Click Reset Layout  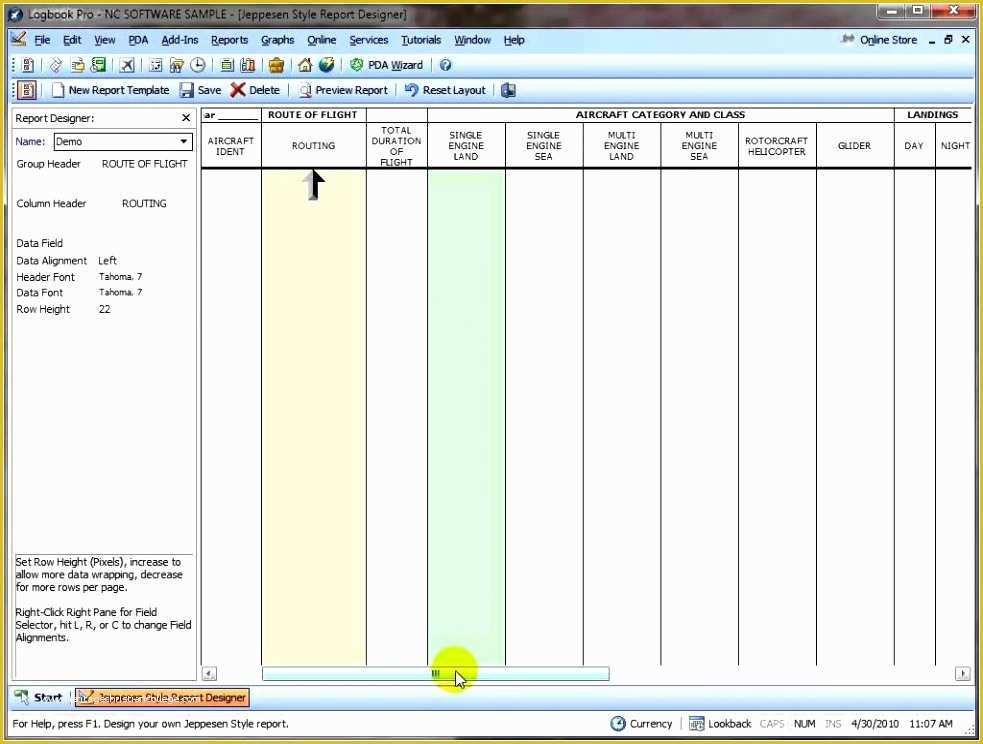[445, 90]
